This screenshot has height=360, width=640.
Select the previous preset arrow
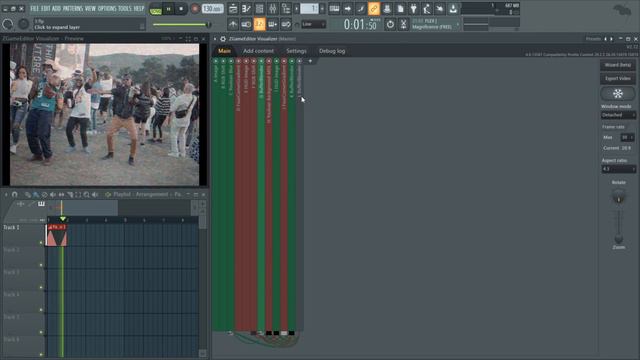click(605, 39)
